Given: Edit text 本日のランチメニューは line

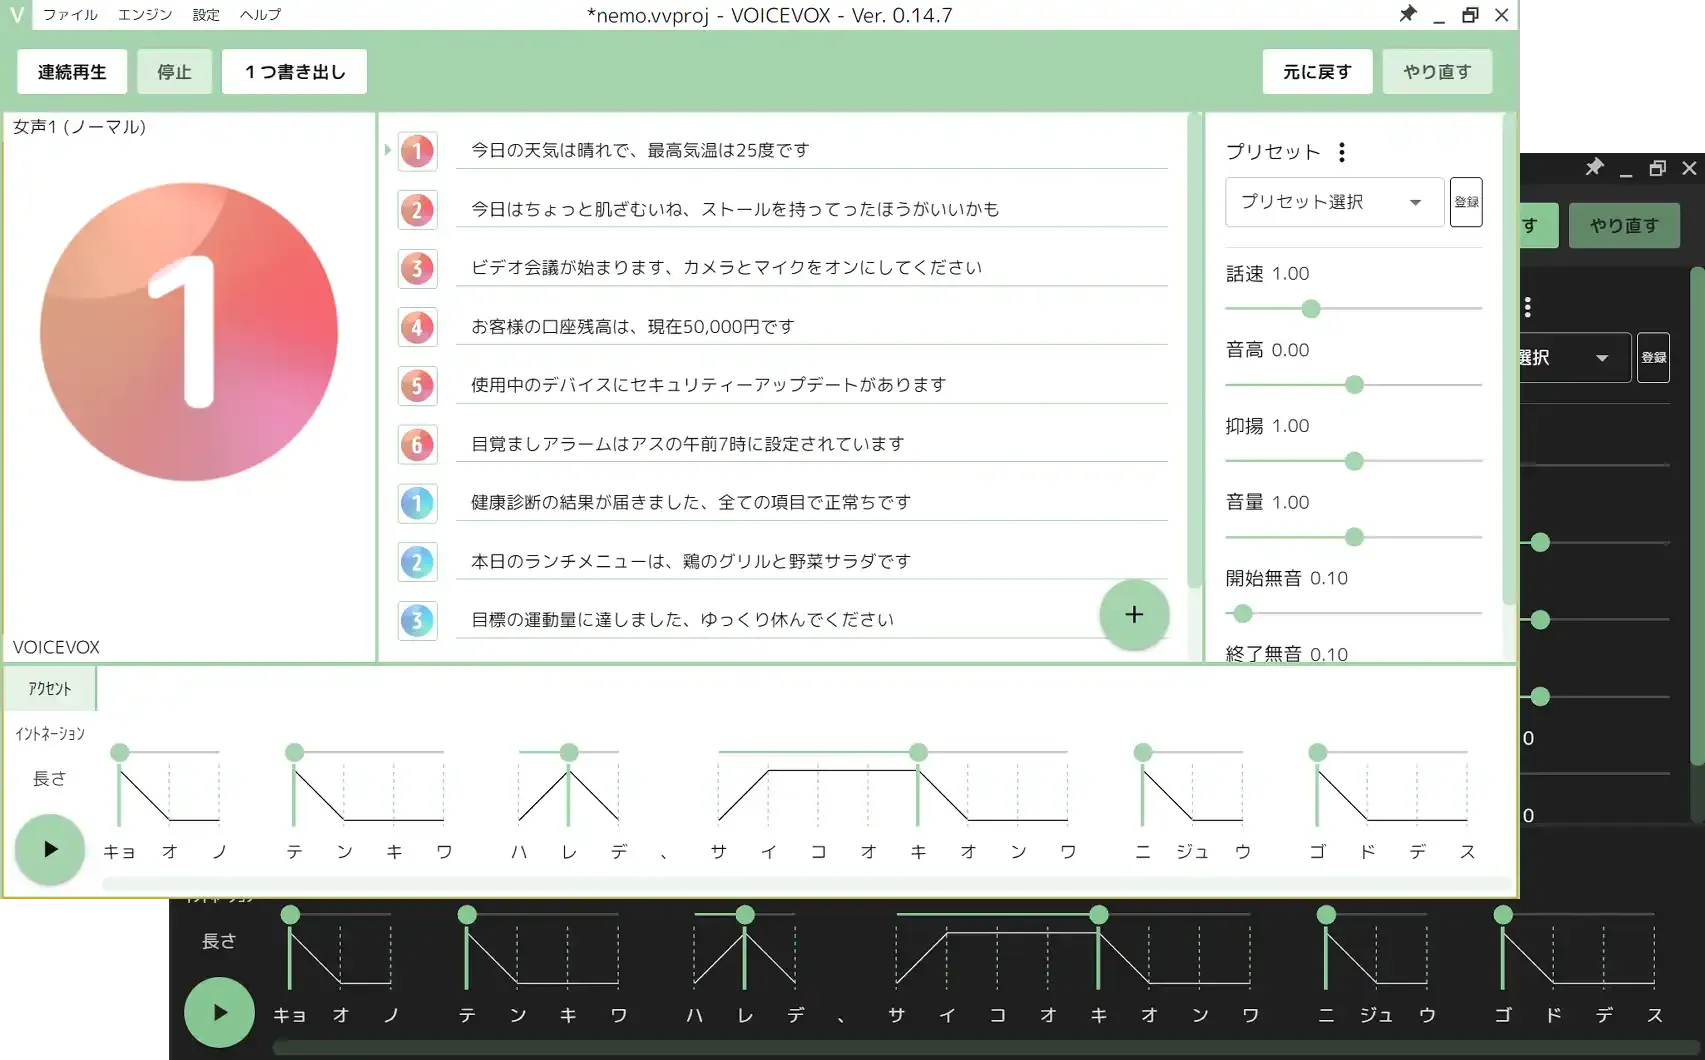Looking at the screenshot, I should pyautogui.click(x=811, y=561).
